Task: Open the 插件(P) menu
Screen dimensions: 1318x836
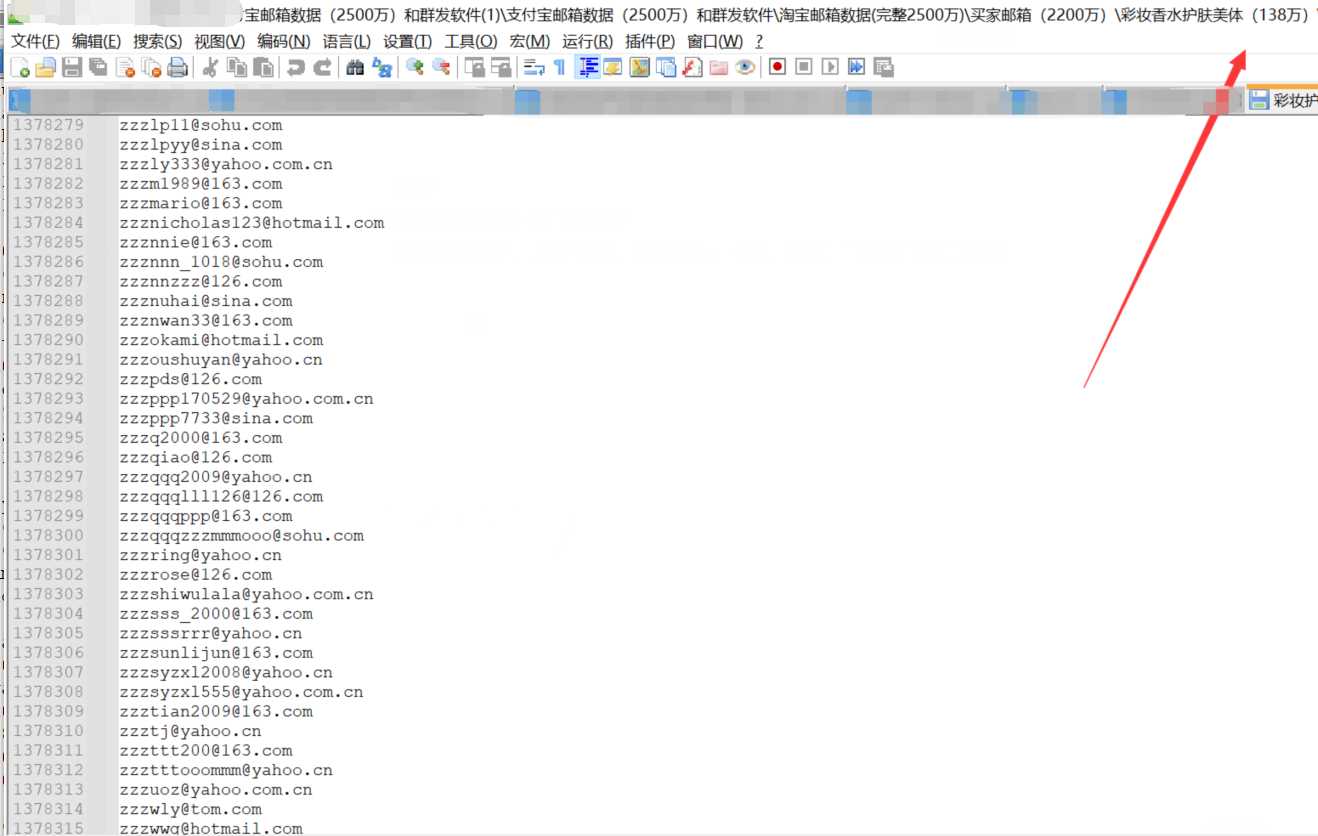Action: pos(650,41)
